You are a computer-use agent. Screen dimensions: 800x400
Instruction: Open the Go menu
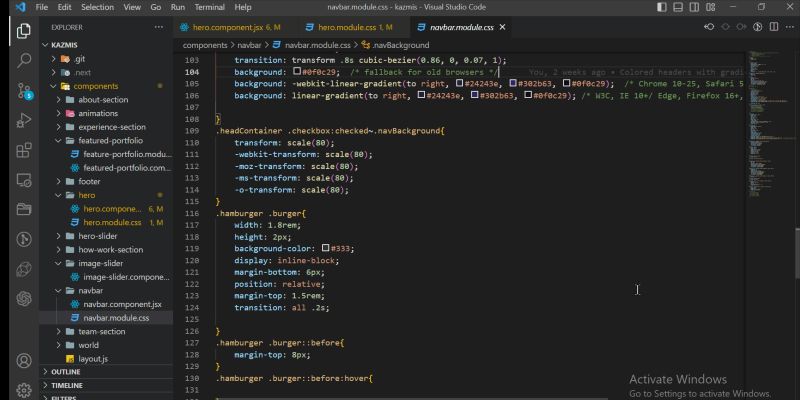(156, 7)
